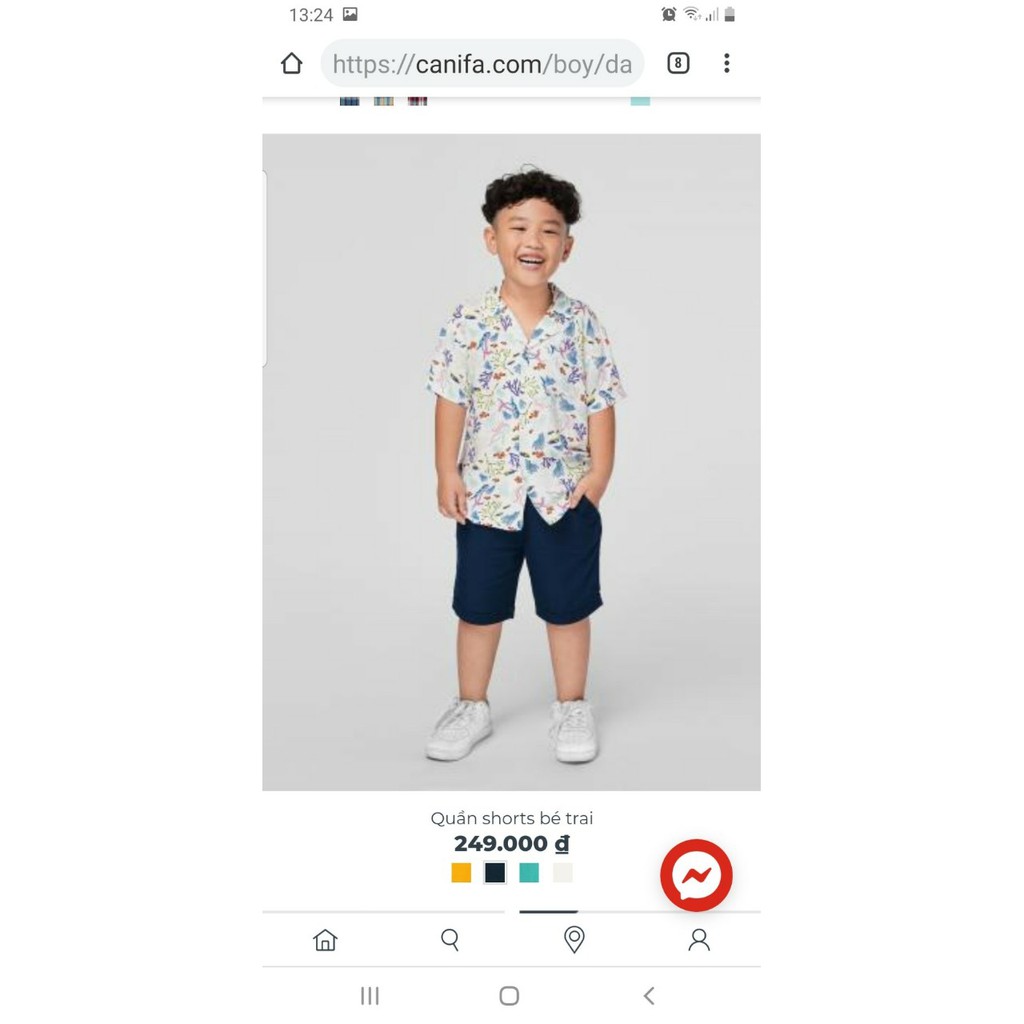Tap the Android back button

pyautogui.click(x=648, y=996)
